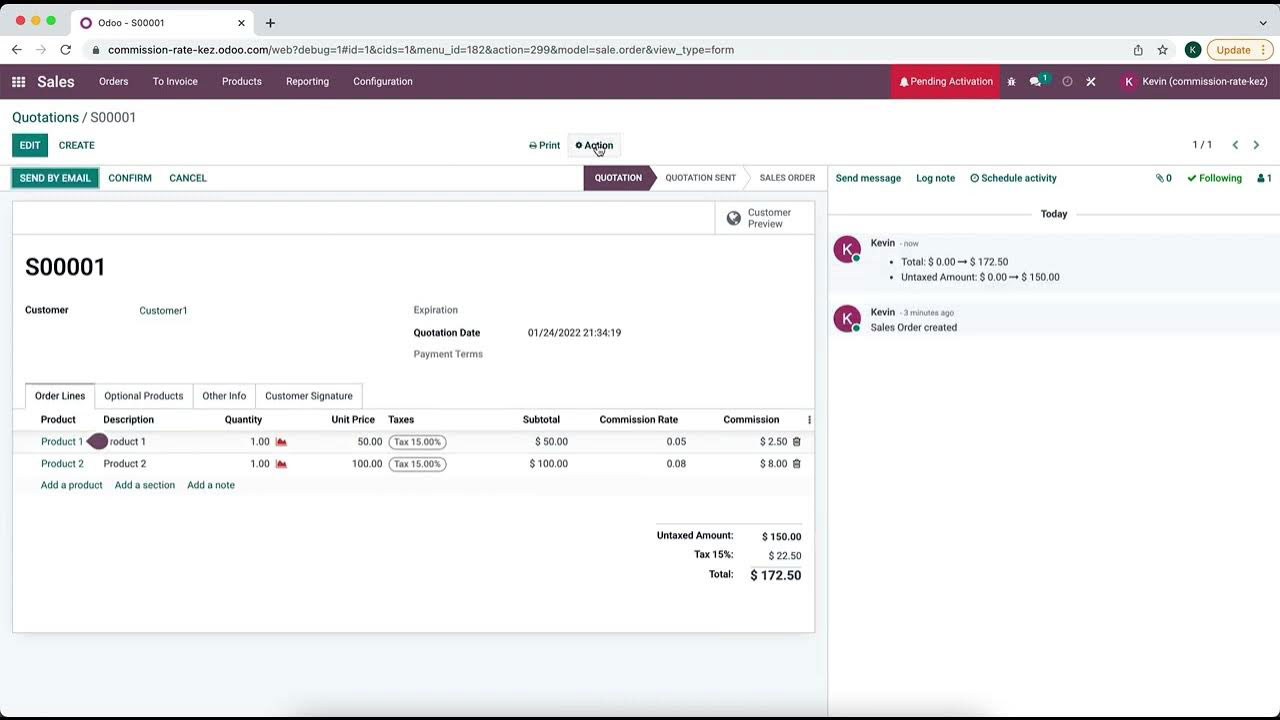Viewport: 1280px width, 720px height.
Task: Click Log note in chatter
Action: pyautogui.click(x=936, y=178)
